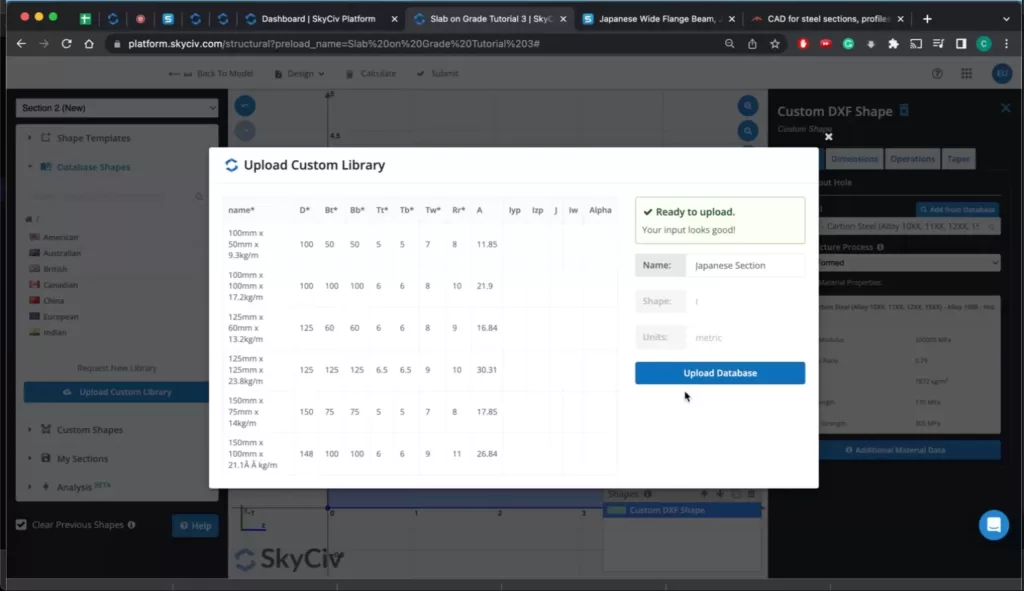Close the Custom DXF Shape panel
Screen dimensions: 1024x591
1006,107
